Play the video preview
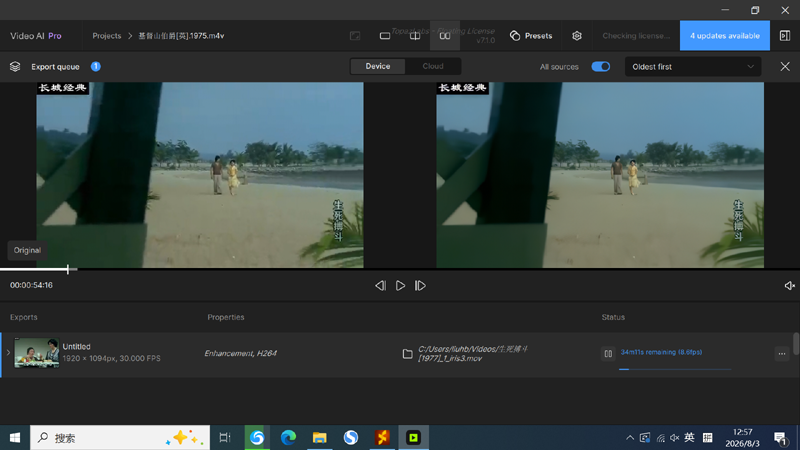 point(401,286)
